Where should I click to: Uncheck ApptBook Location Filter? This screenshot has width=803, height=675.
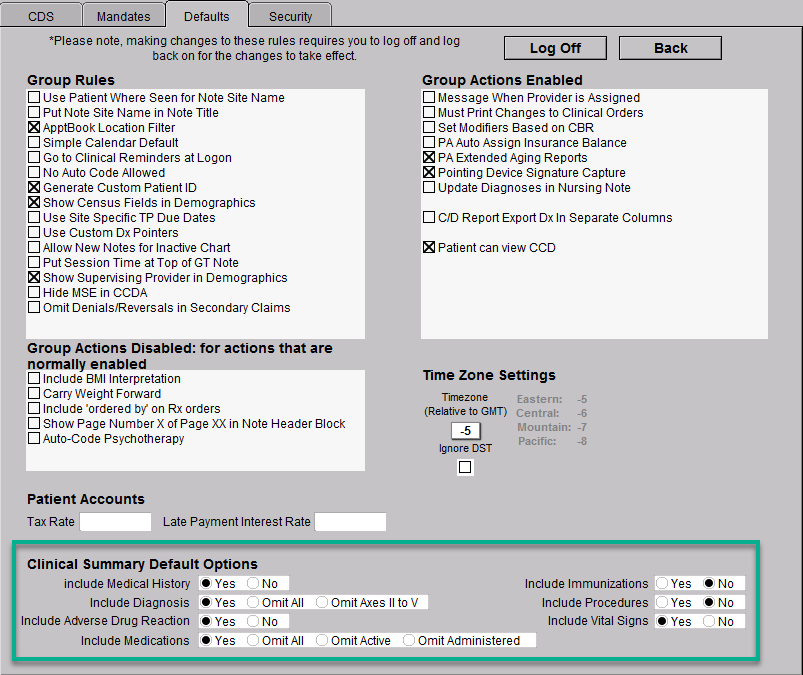(x=35, y=128)
